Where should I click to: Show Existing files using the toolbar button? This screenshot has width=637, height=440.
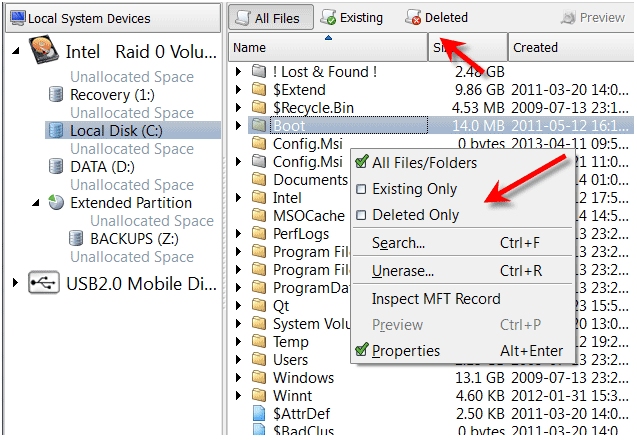[x=352, y=17]
